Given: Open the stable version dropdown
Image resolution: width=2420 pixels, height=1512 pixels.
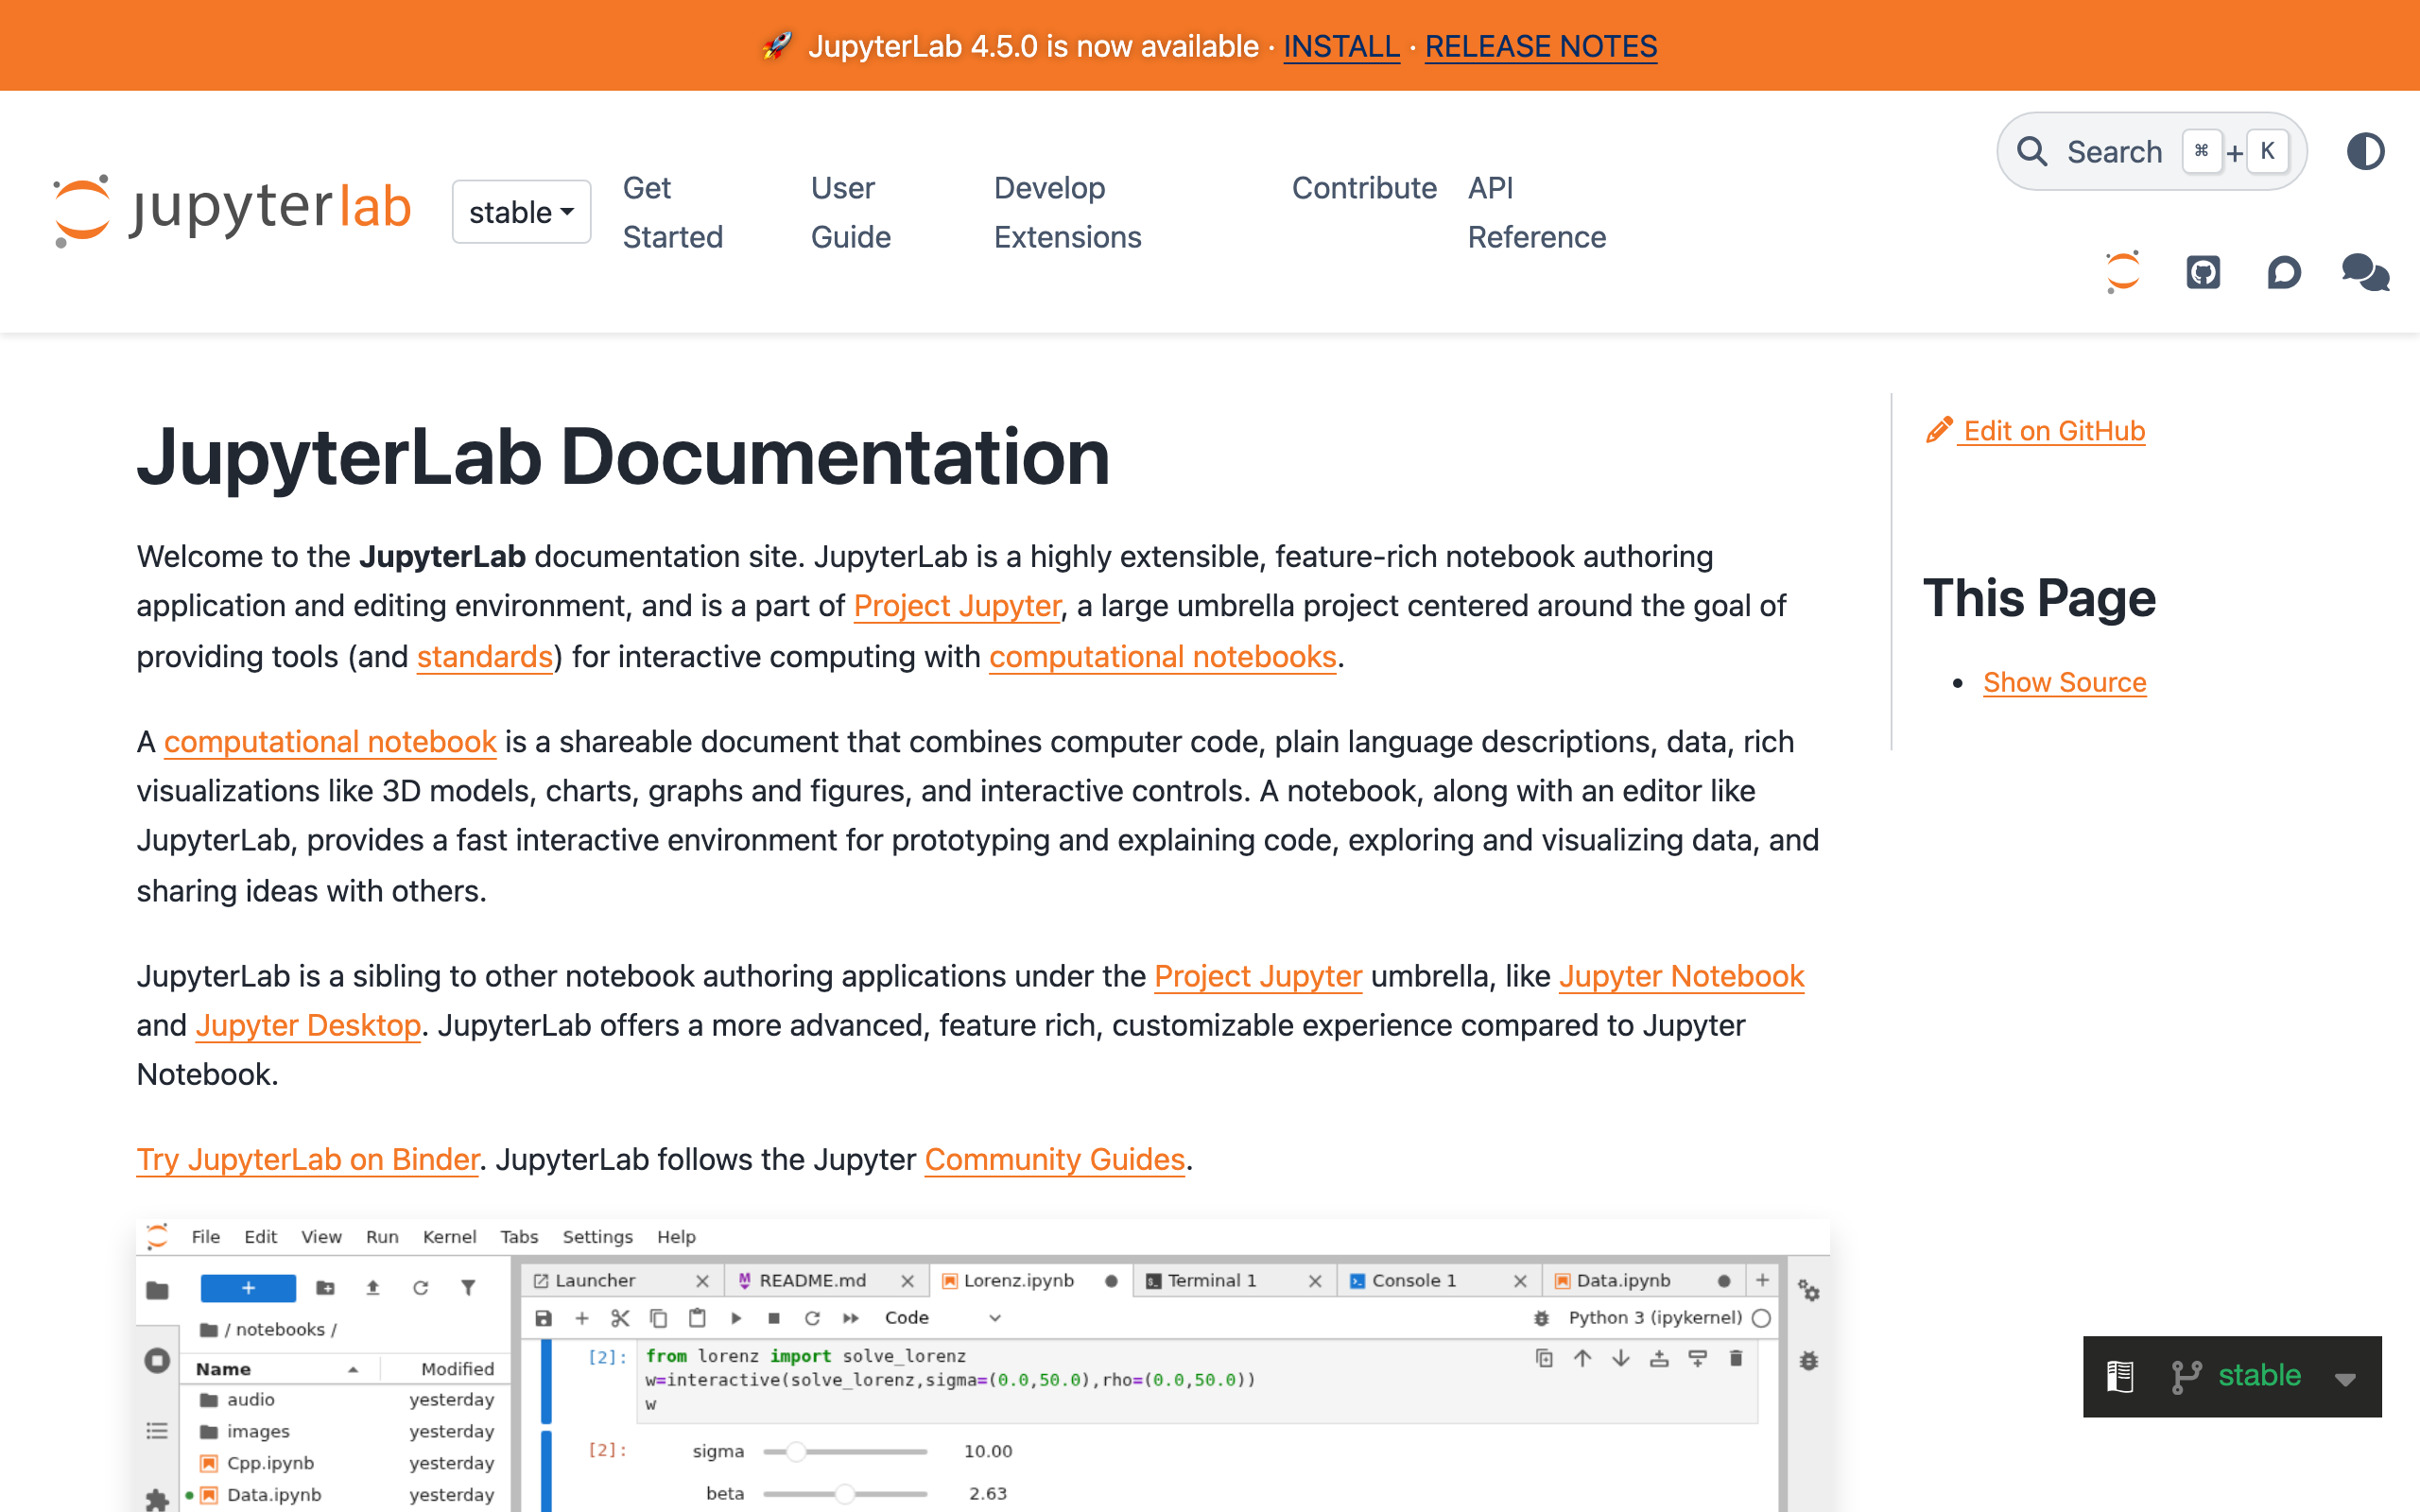Looking at the screenshot, I should pyautogui.click(x=521, y=212).
